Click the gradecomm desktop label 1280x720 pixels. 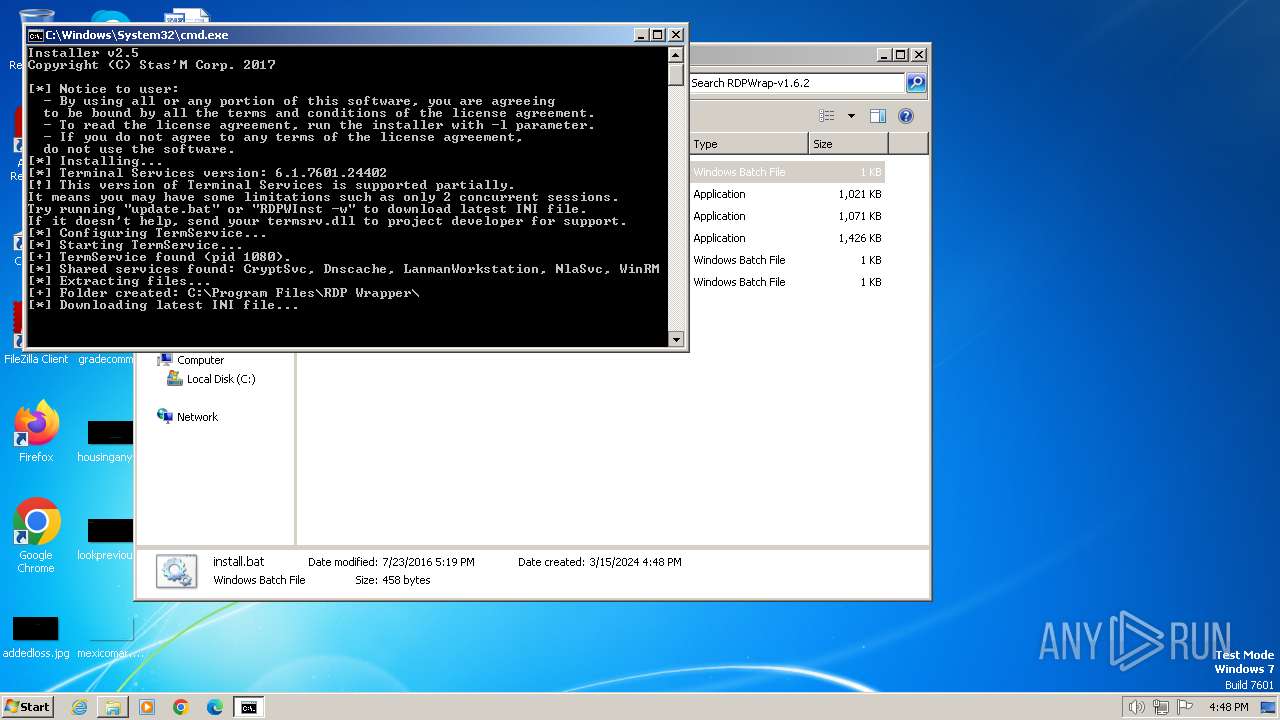[106, 359]
